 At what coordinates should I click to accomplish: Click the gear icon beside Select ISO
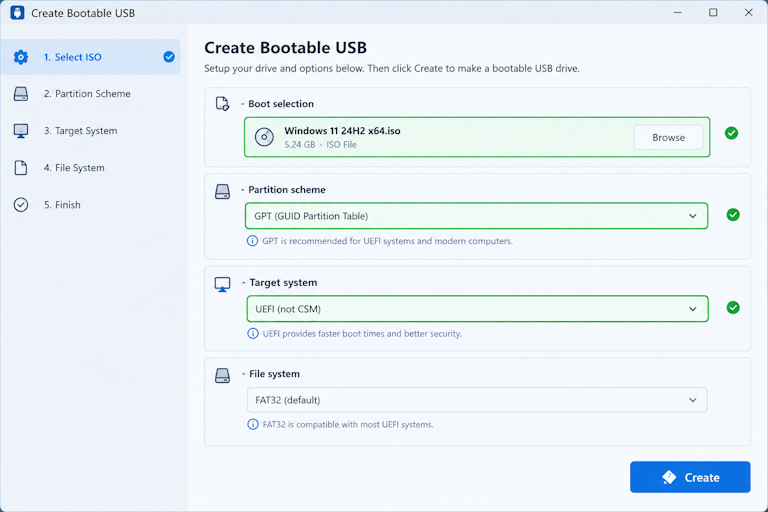click(21, 57)
